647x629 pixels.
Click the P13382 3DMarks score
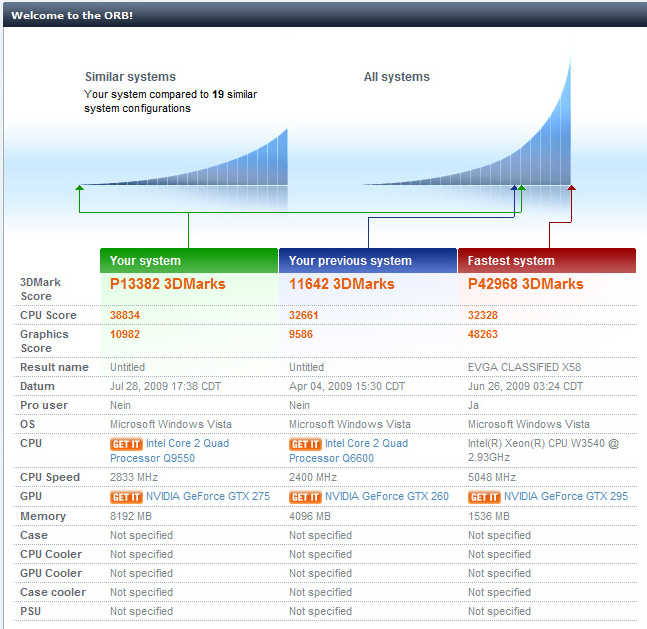coord(168,284)
